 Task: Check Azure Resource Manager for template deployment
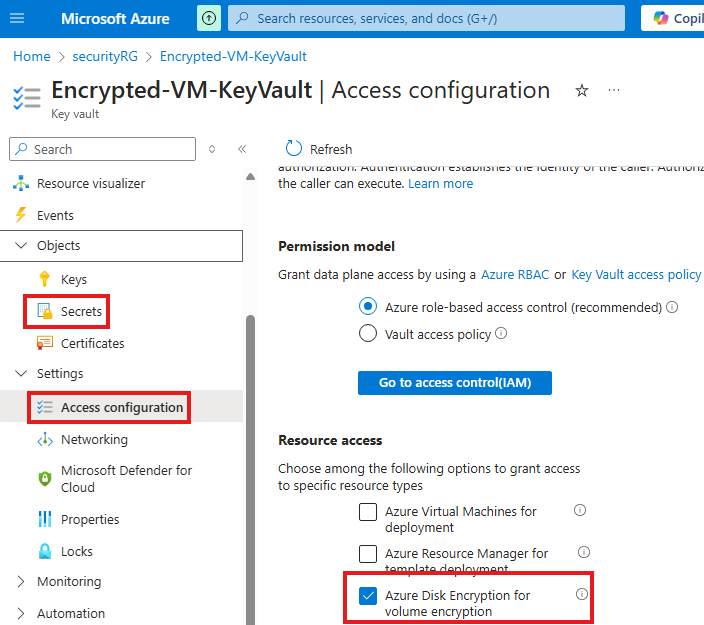pos(368,554)
